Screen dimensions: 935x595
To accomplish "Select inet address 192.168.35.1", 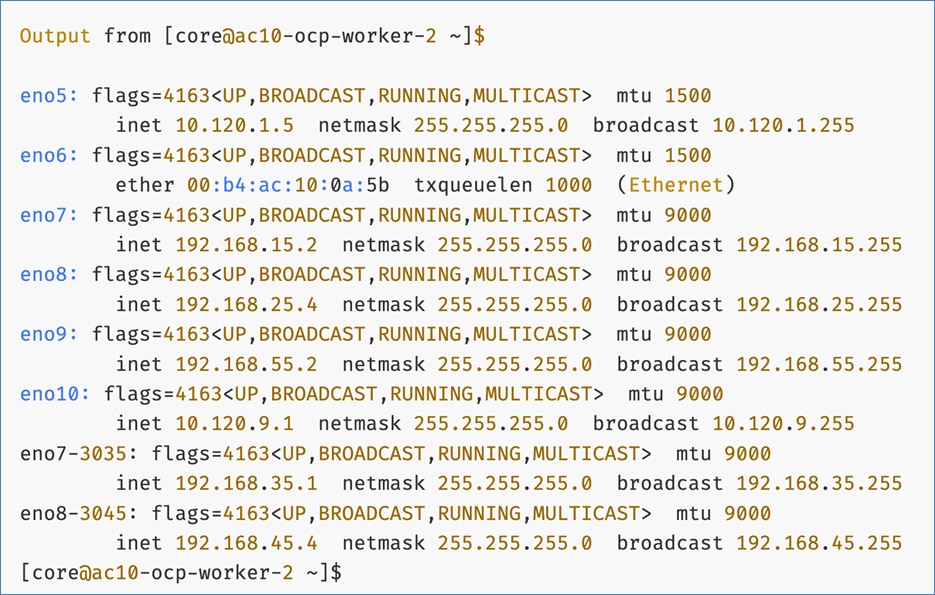I will click(x=246, y=484).
